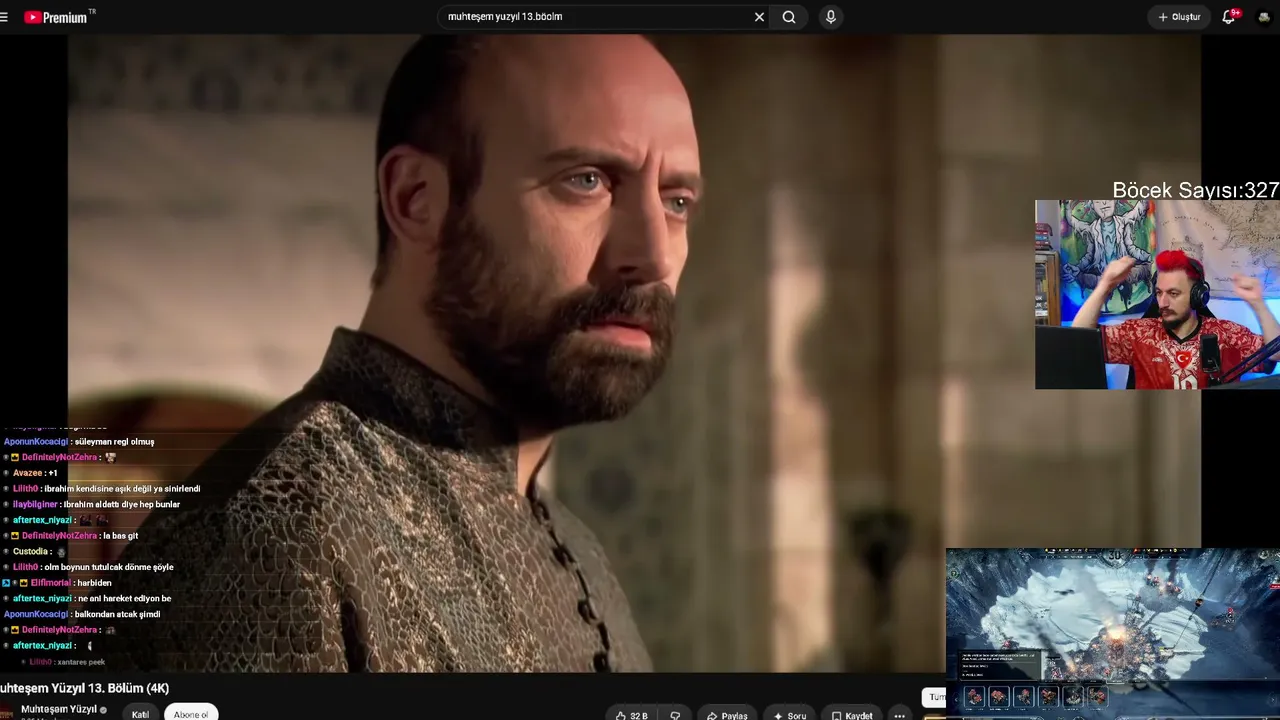Click ilaybilginer's username in chat
The height and width of the screenshot is (720, 1280).
point(34,505)
